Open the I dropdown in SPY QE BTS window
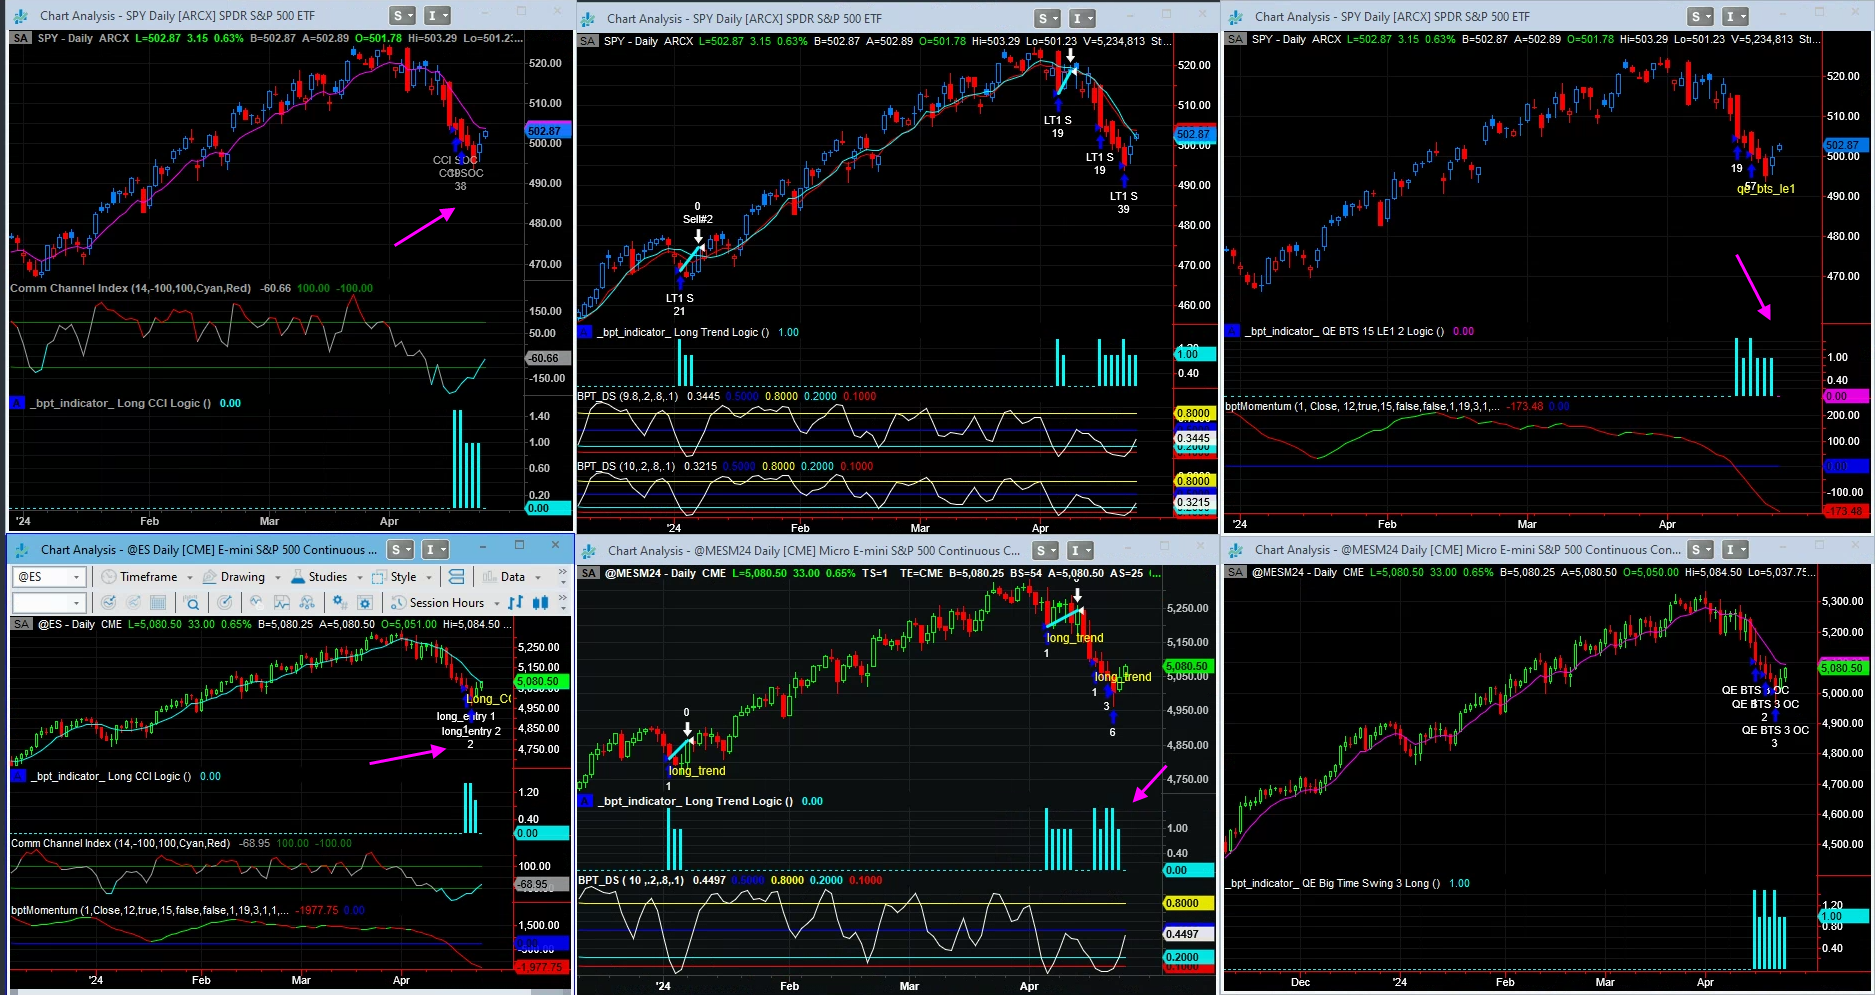Viewport: 1875px width, 995px height. click(x=1734, y=16)
